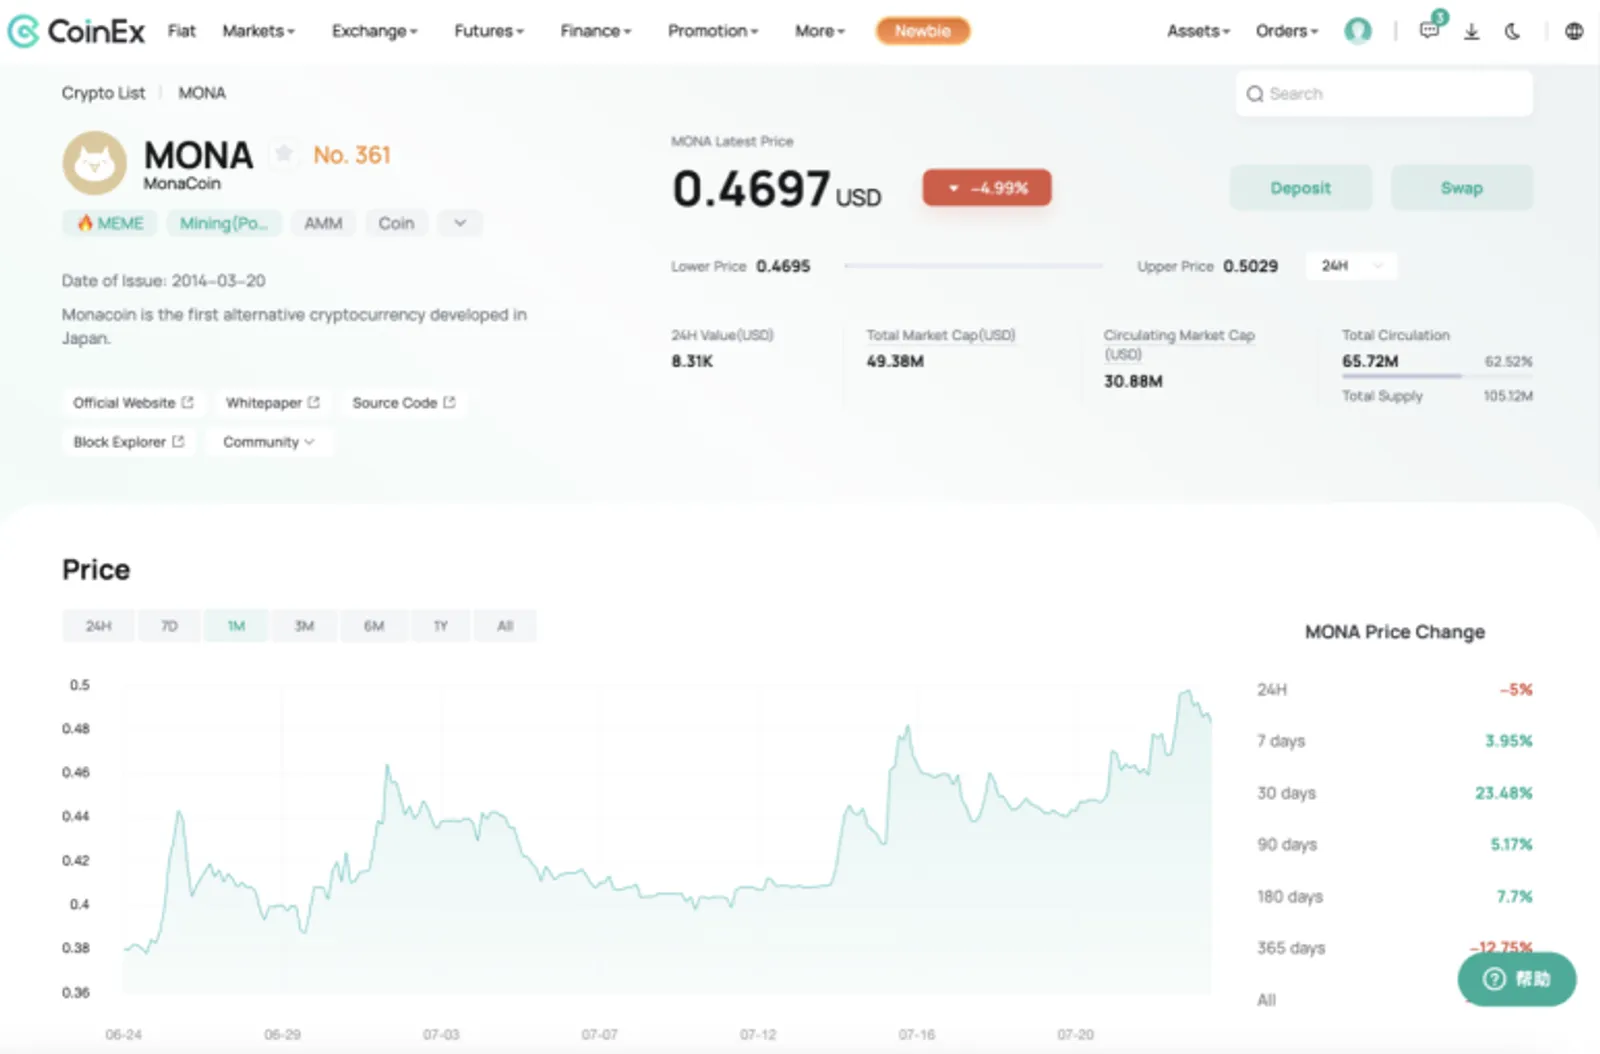The height and width of the screenshot is (1054, 1600).
Task: Click the Source Code external link icon
Action: pos(449,402)
